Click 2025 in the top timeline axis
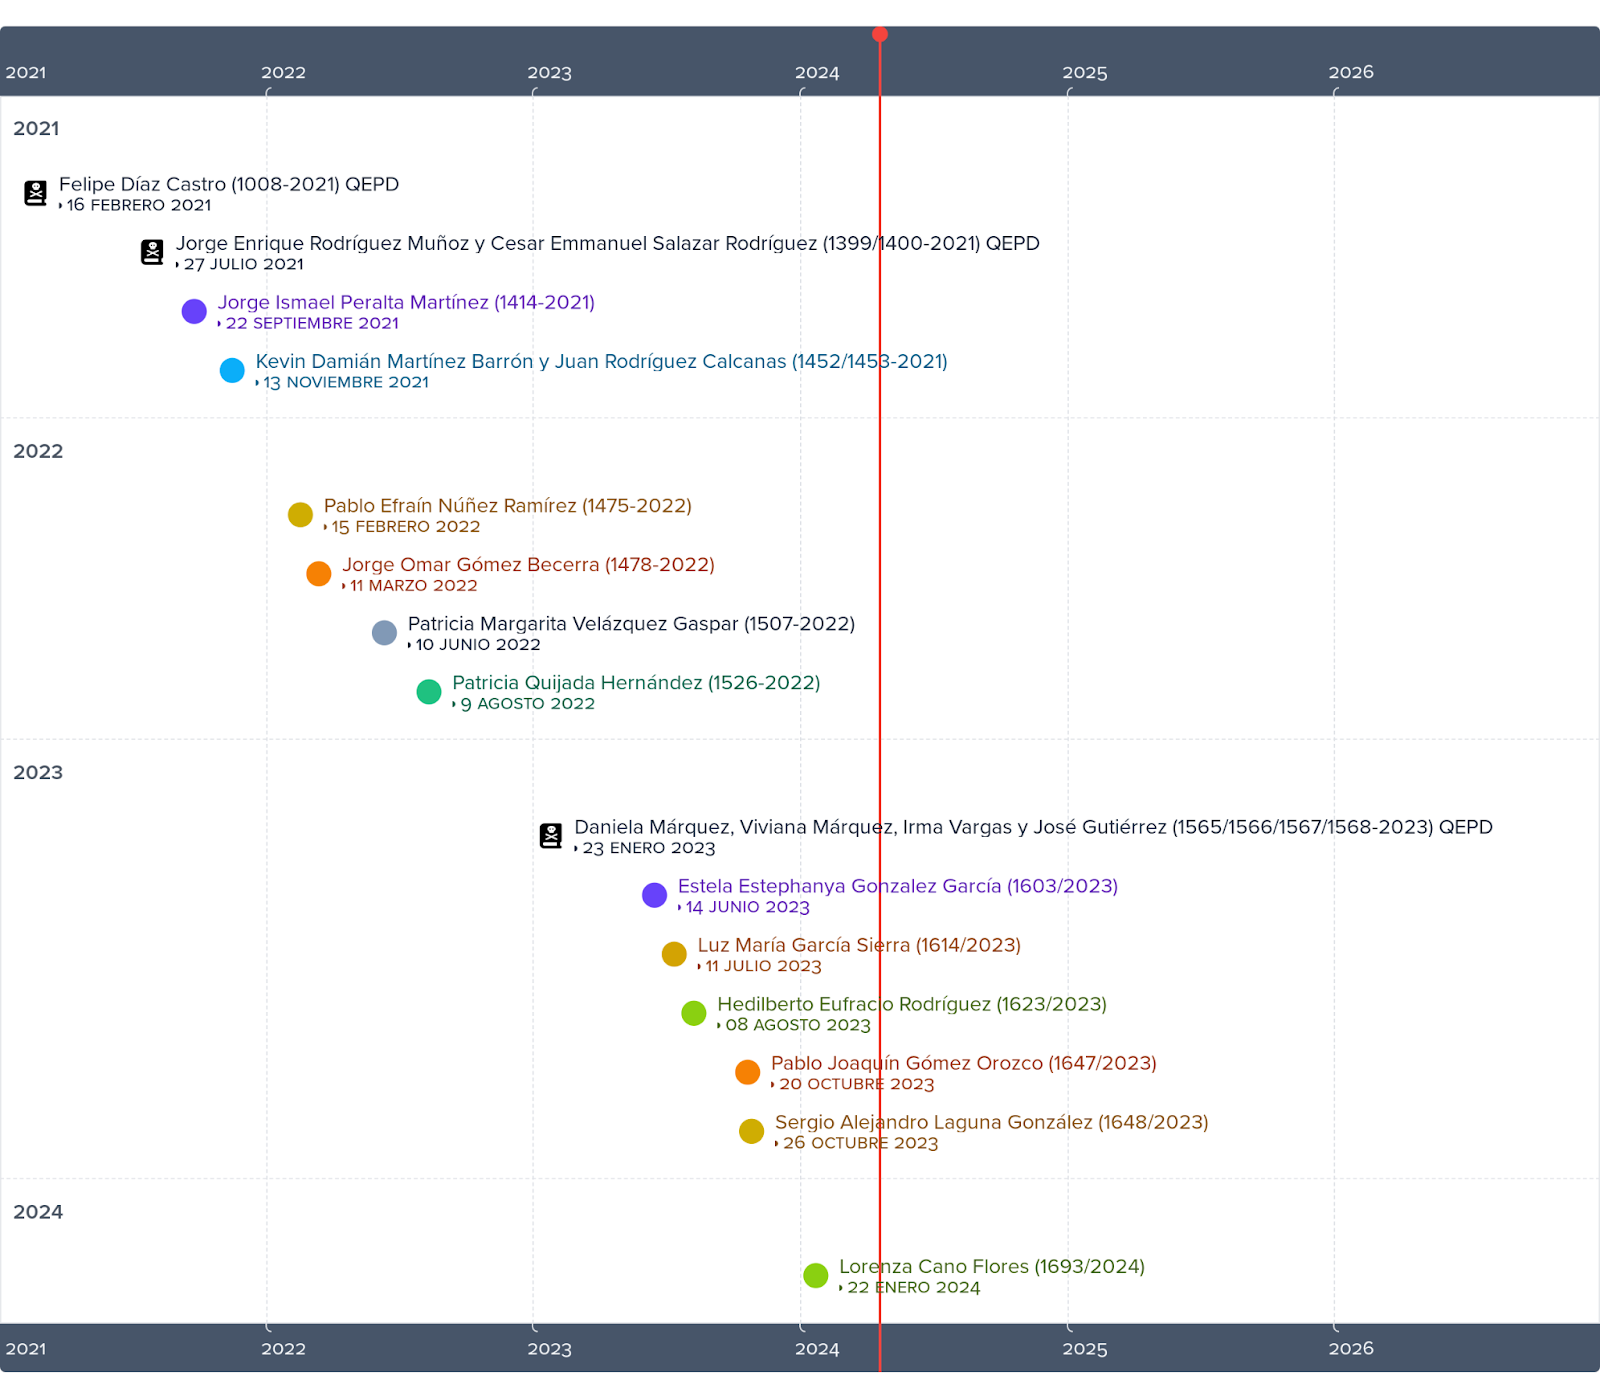Screen dimensions: 1600x1398 1084,73
